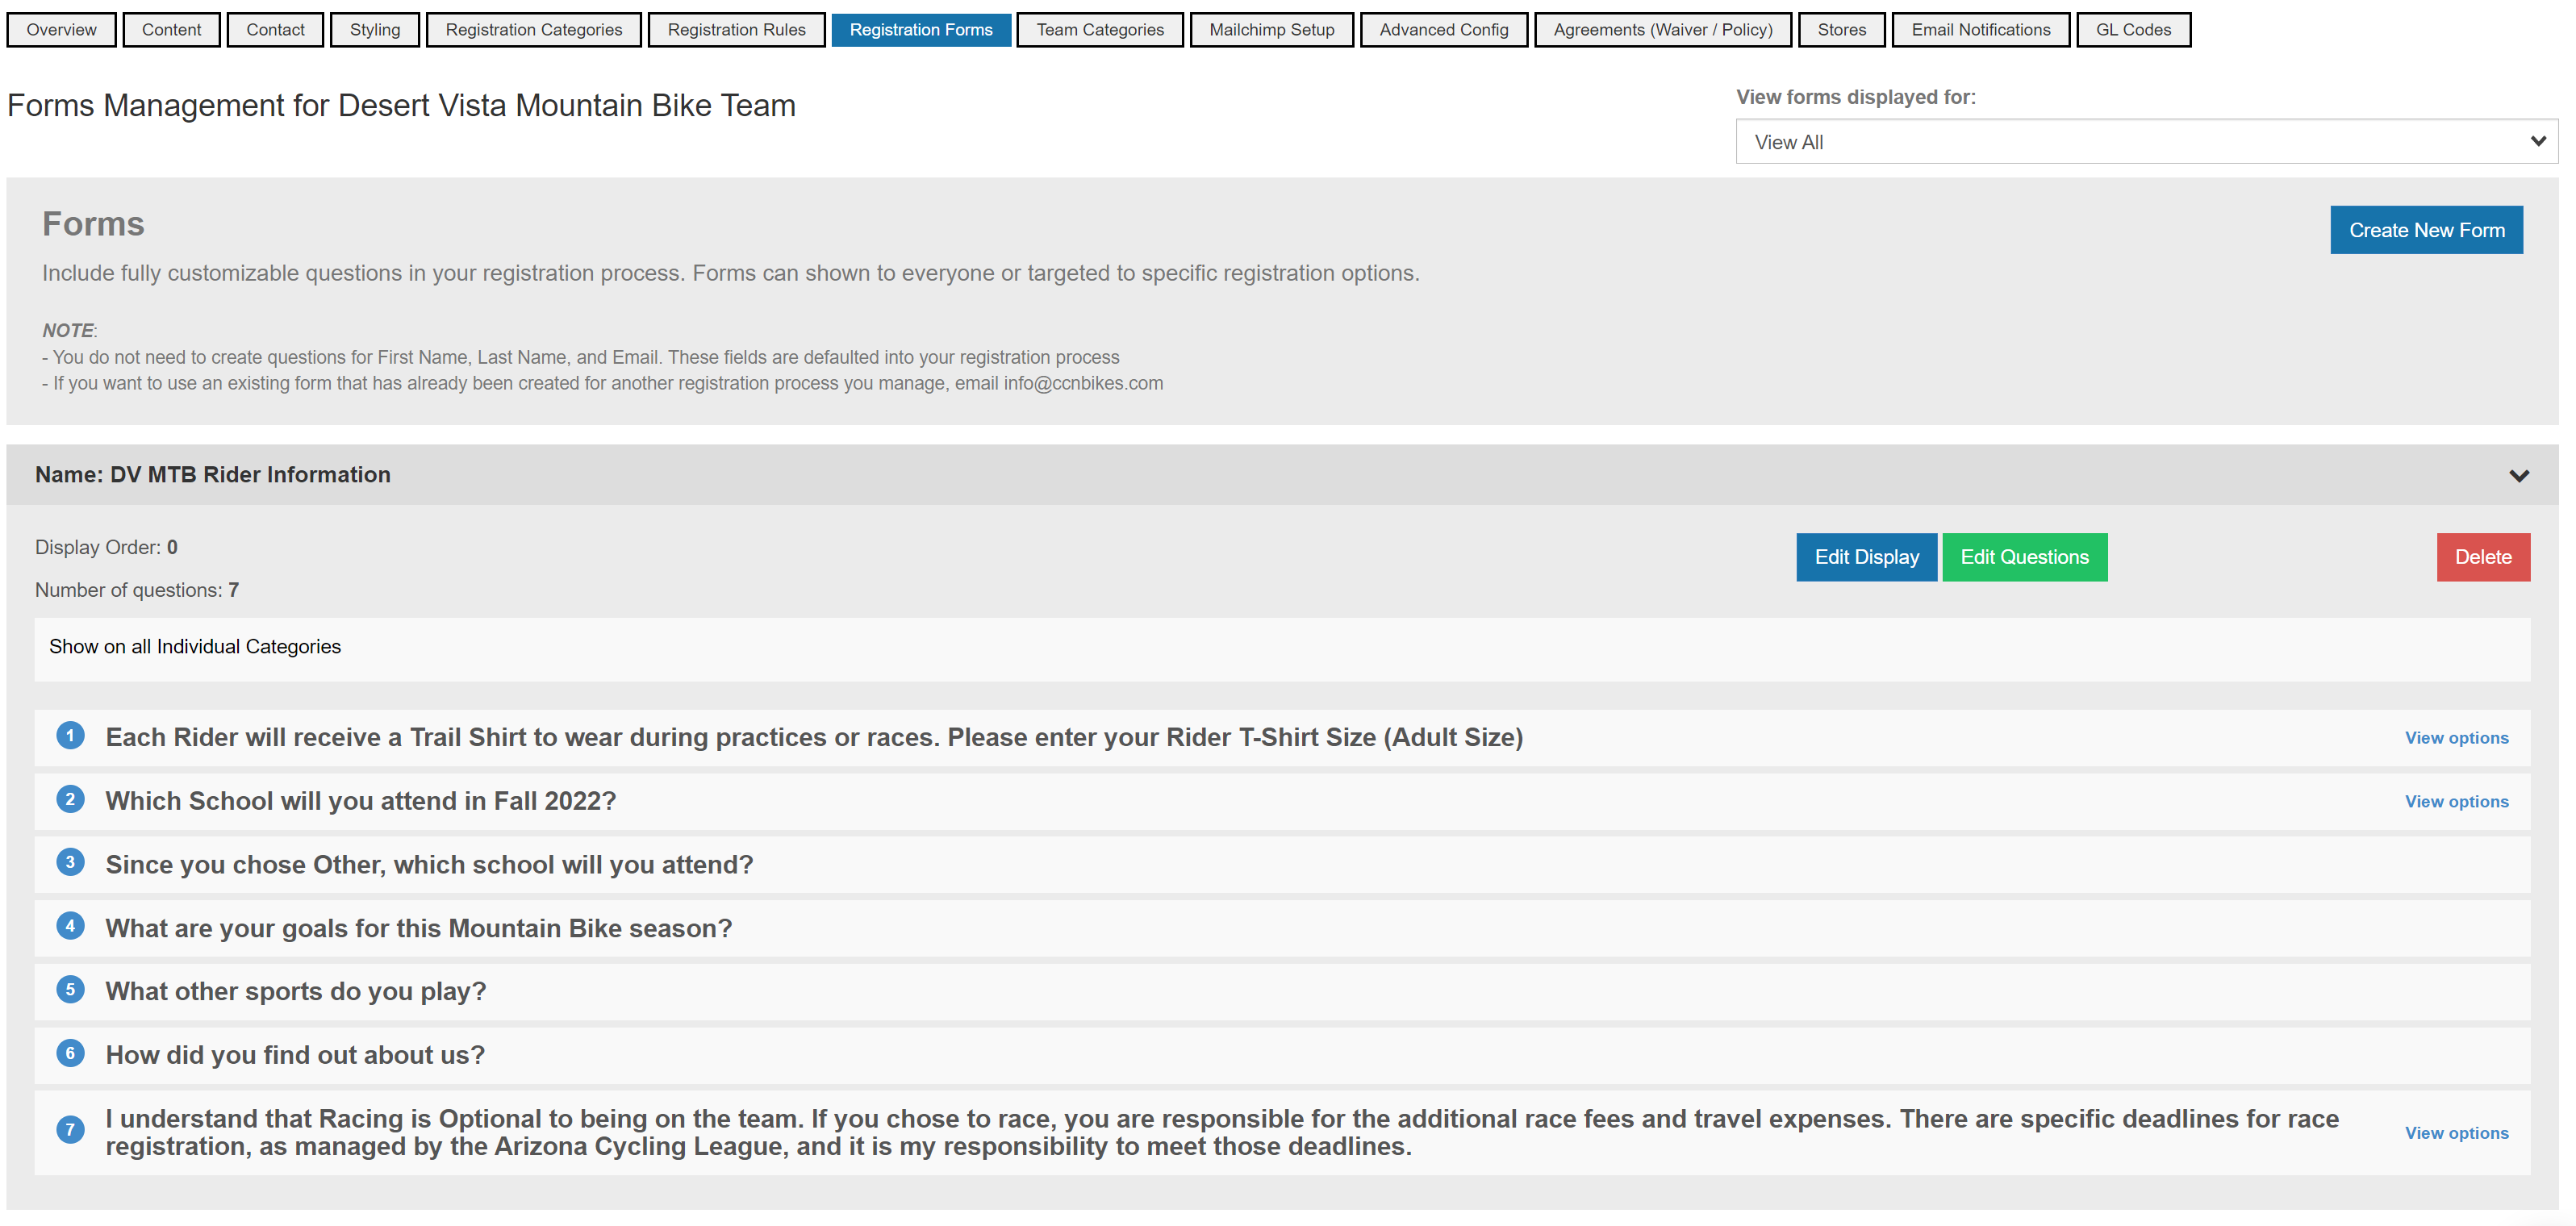2576x1226 pixels.
Task: View options for the Racing is Optional question
Action: (2455, 1133)
